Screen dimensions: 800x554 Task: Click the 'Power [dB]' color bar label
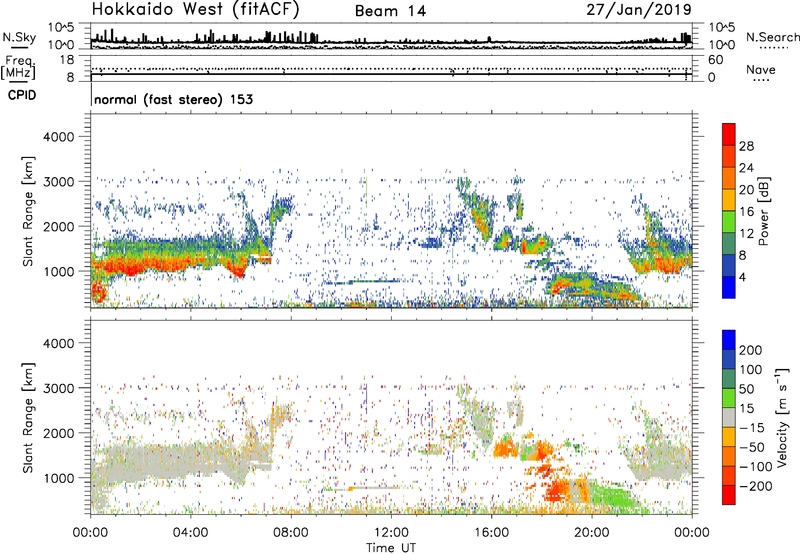[x=763, y=211]
